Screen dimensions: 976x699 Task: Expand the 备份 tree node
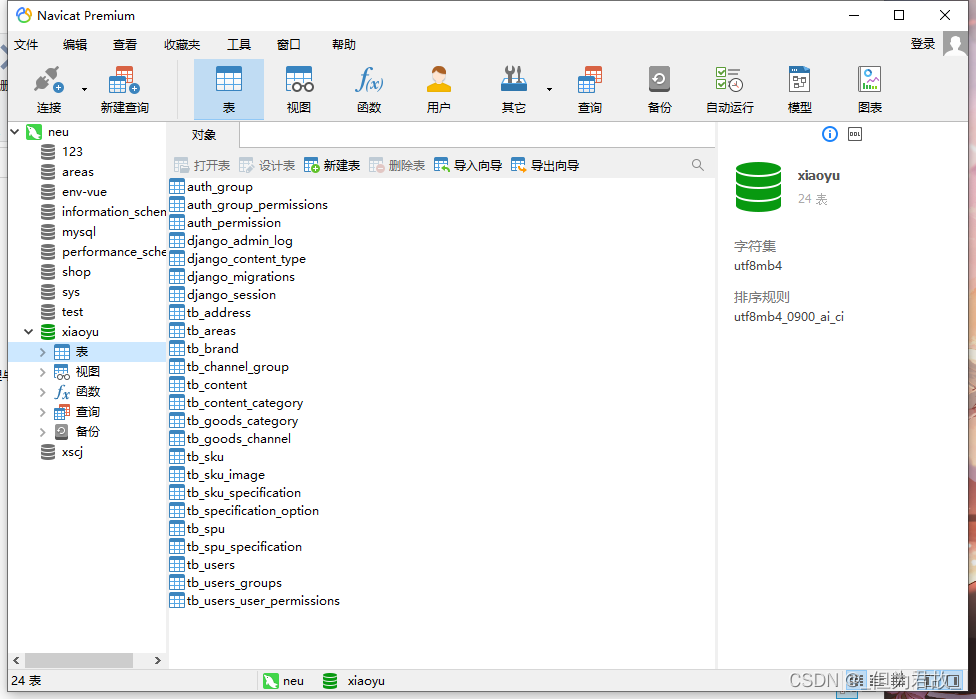[x=42, y=432]
